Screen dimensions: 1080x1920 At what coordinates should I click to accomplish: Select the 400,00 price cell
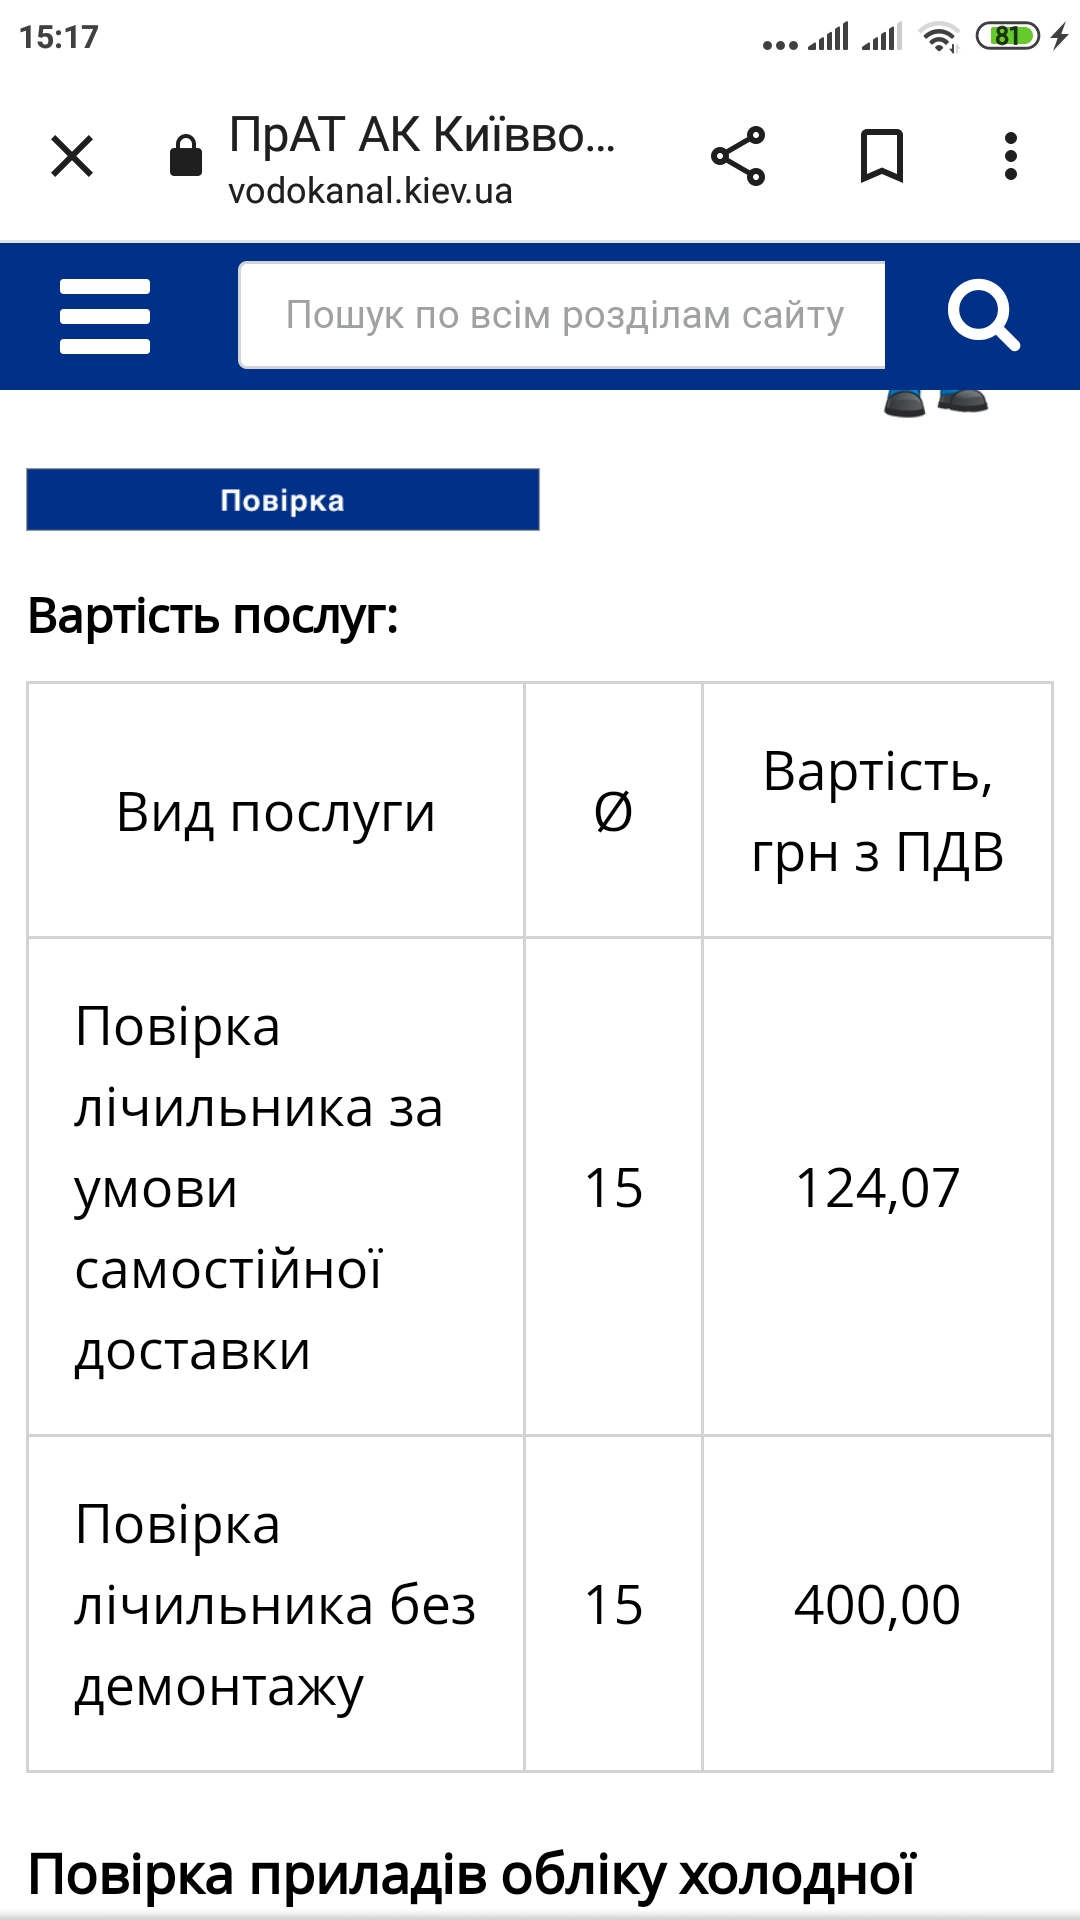tap(877, 1605)
